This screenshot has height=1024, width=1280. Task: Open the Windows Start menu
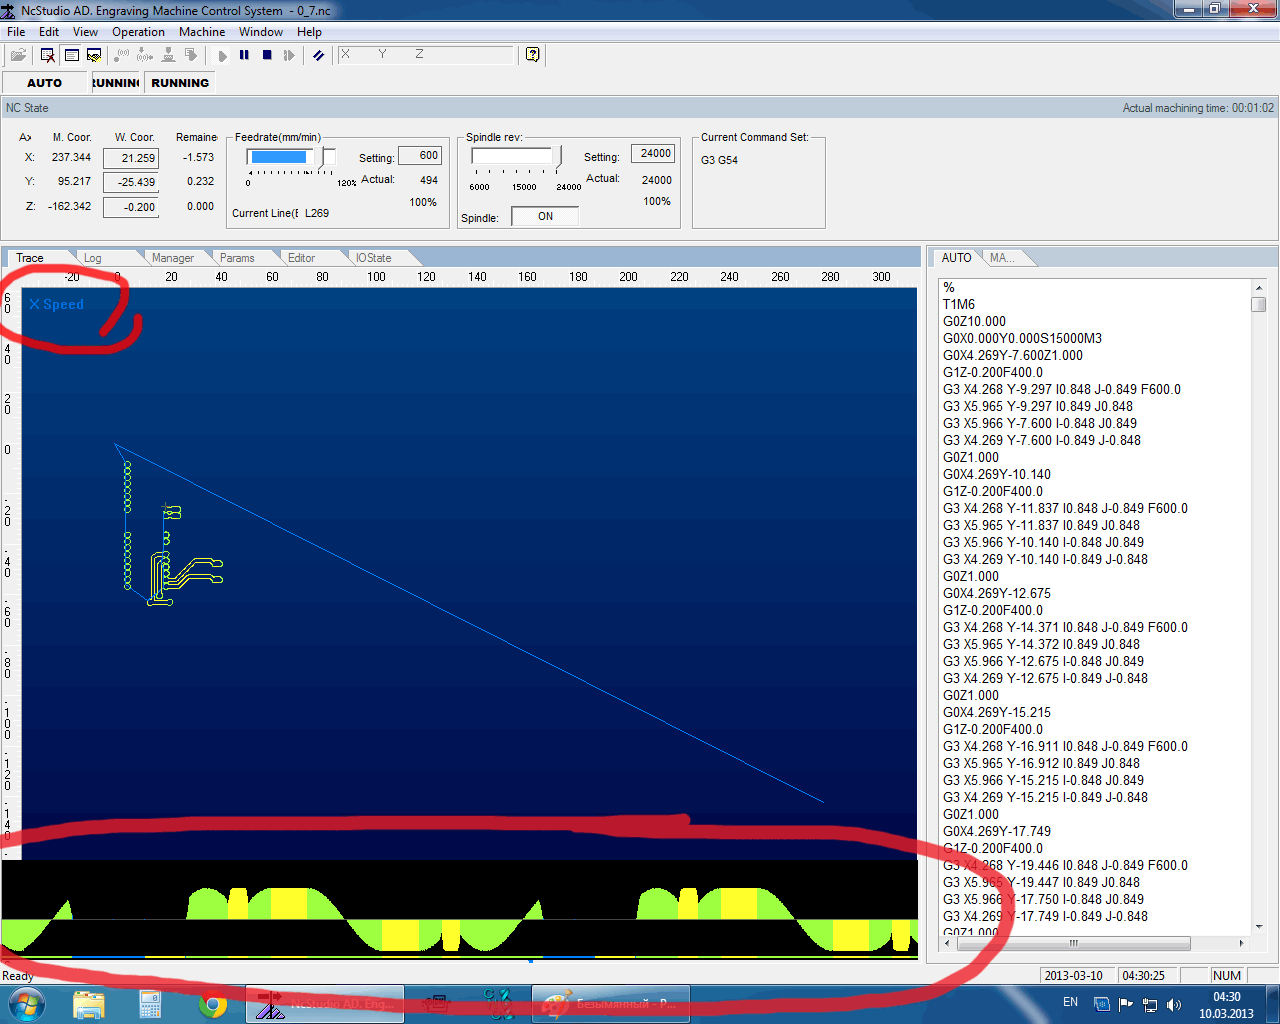coord(25,1004)
